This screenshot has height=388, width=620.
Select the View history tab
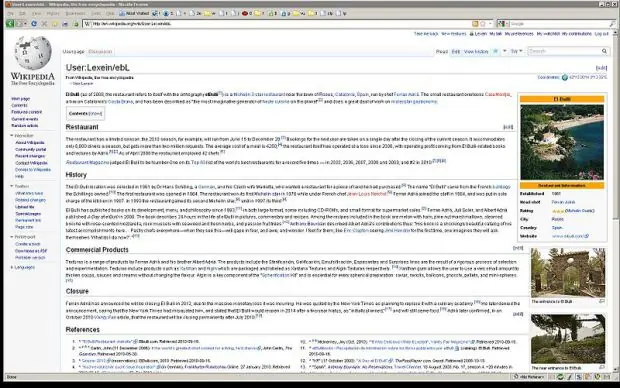[x=476, y=51]
